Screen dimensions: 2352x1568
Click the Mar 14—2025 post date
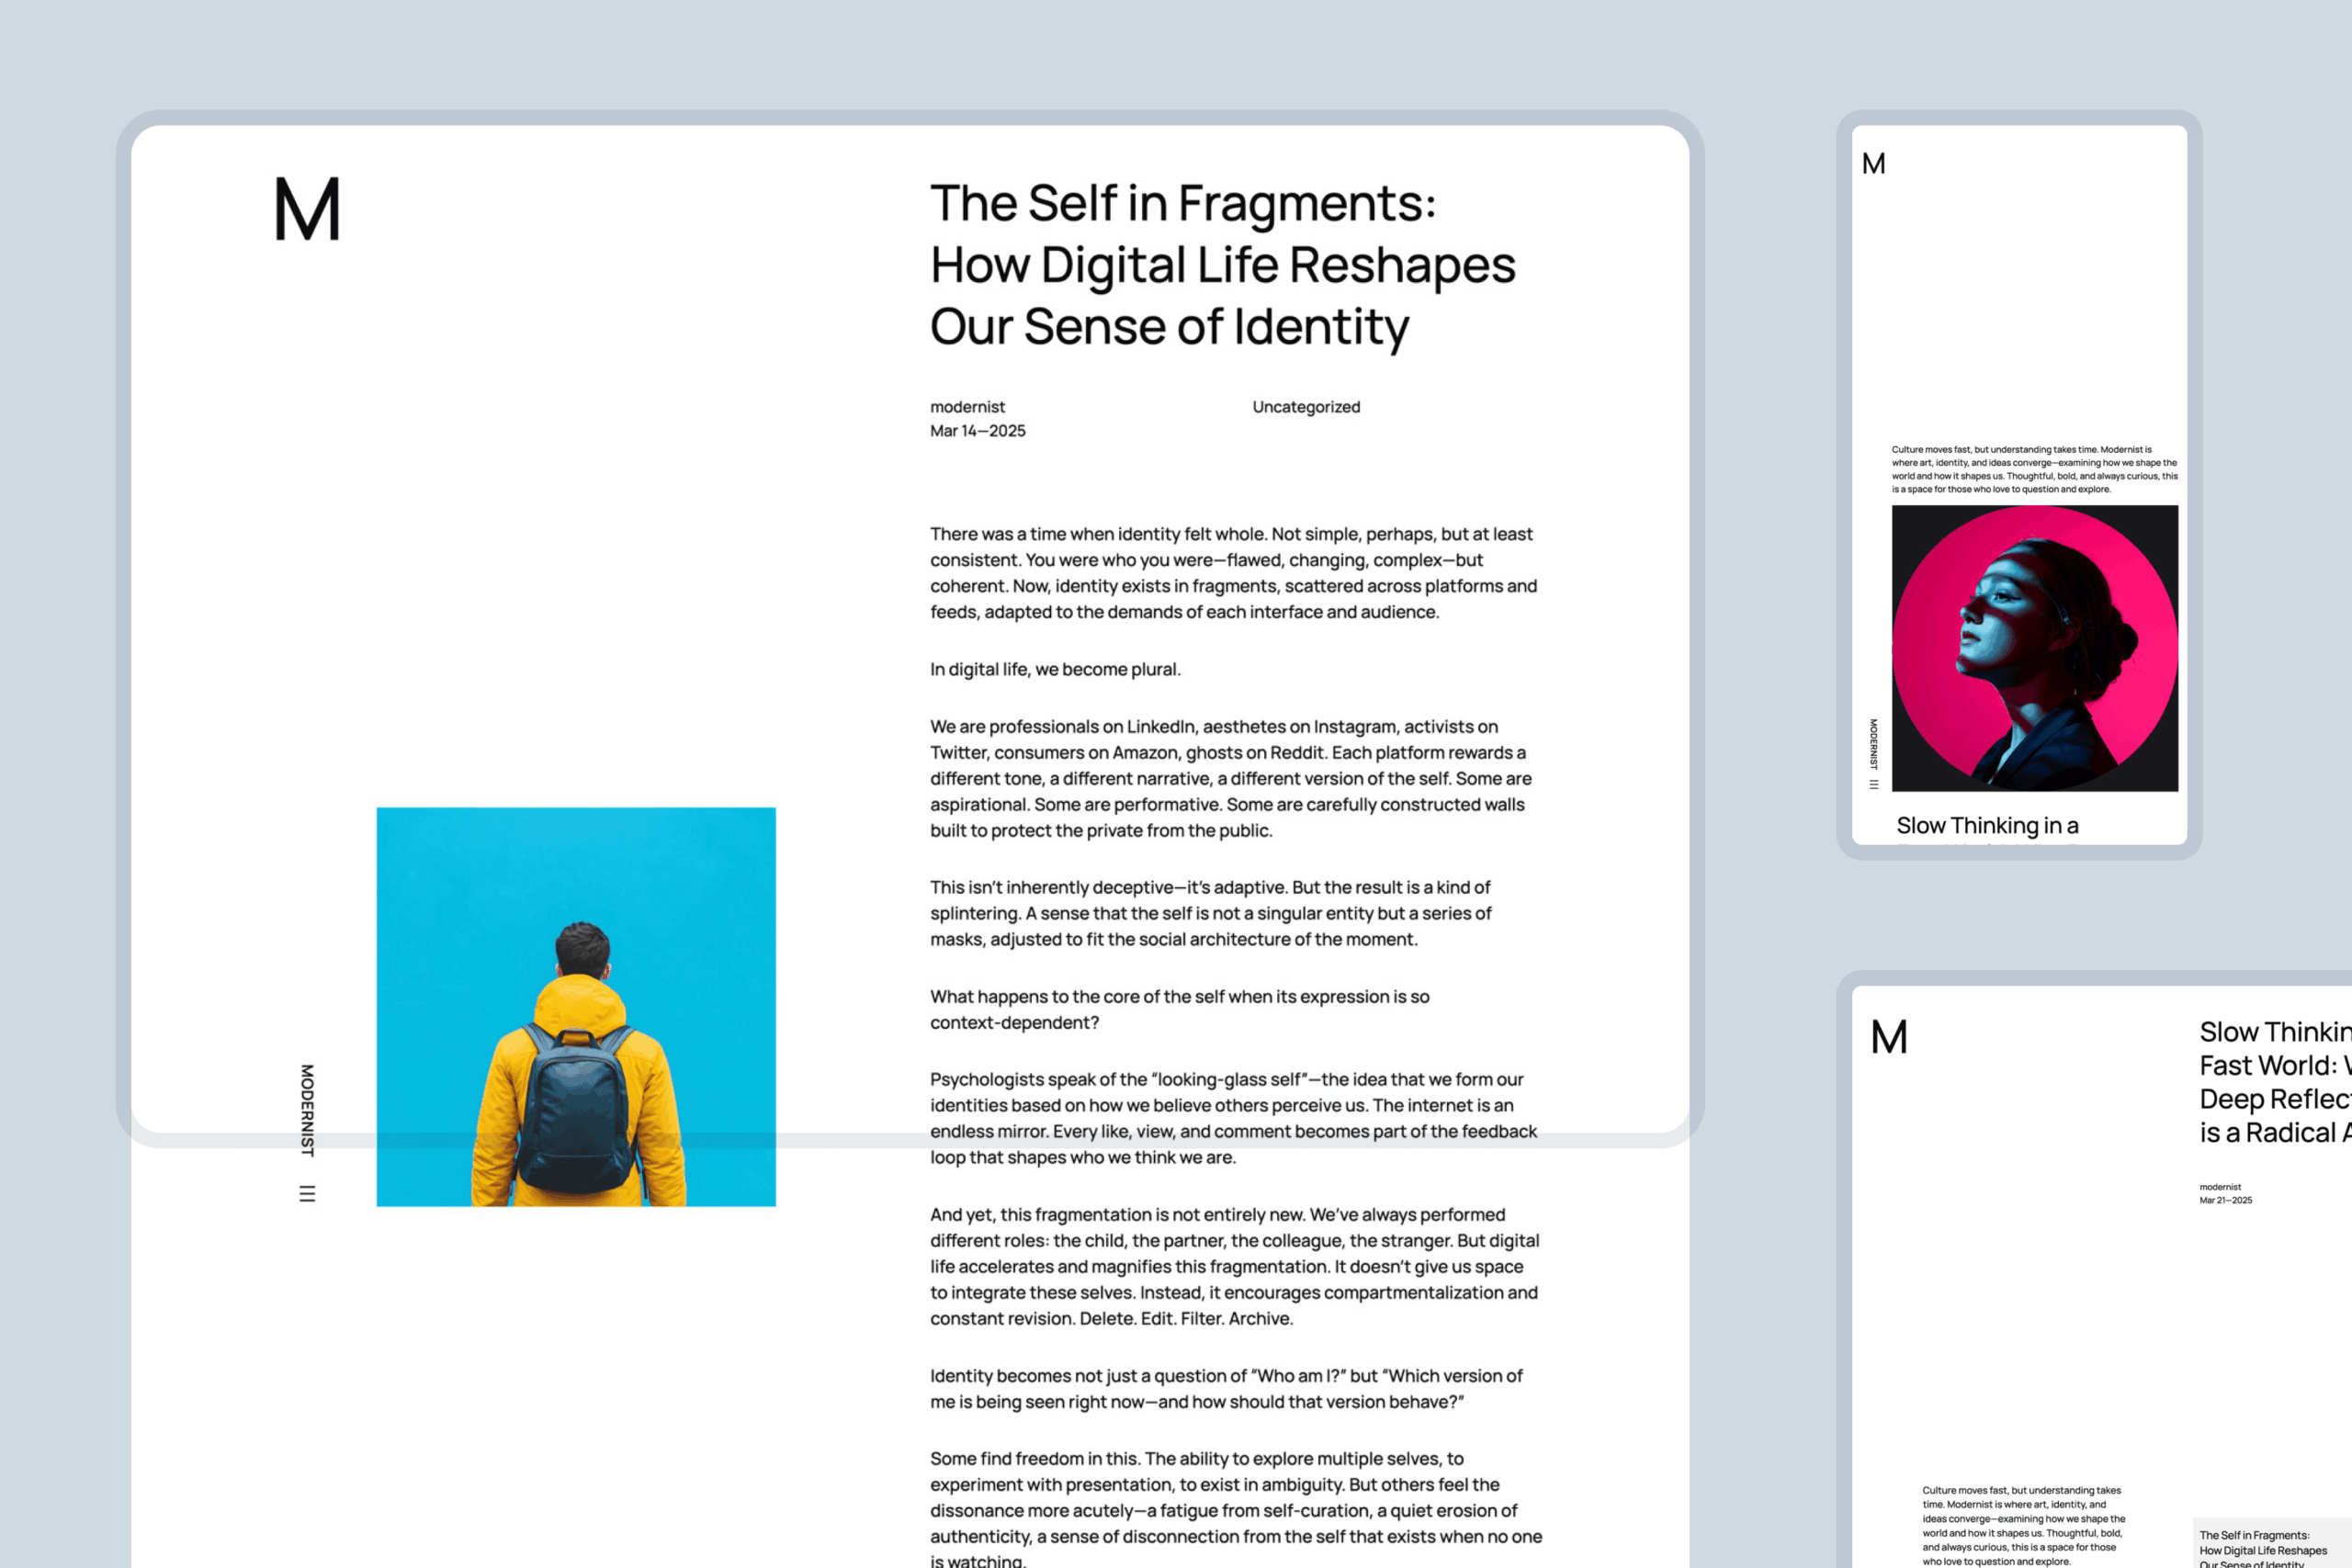(x=977, y=431)
